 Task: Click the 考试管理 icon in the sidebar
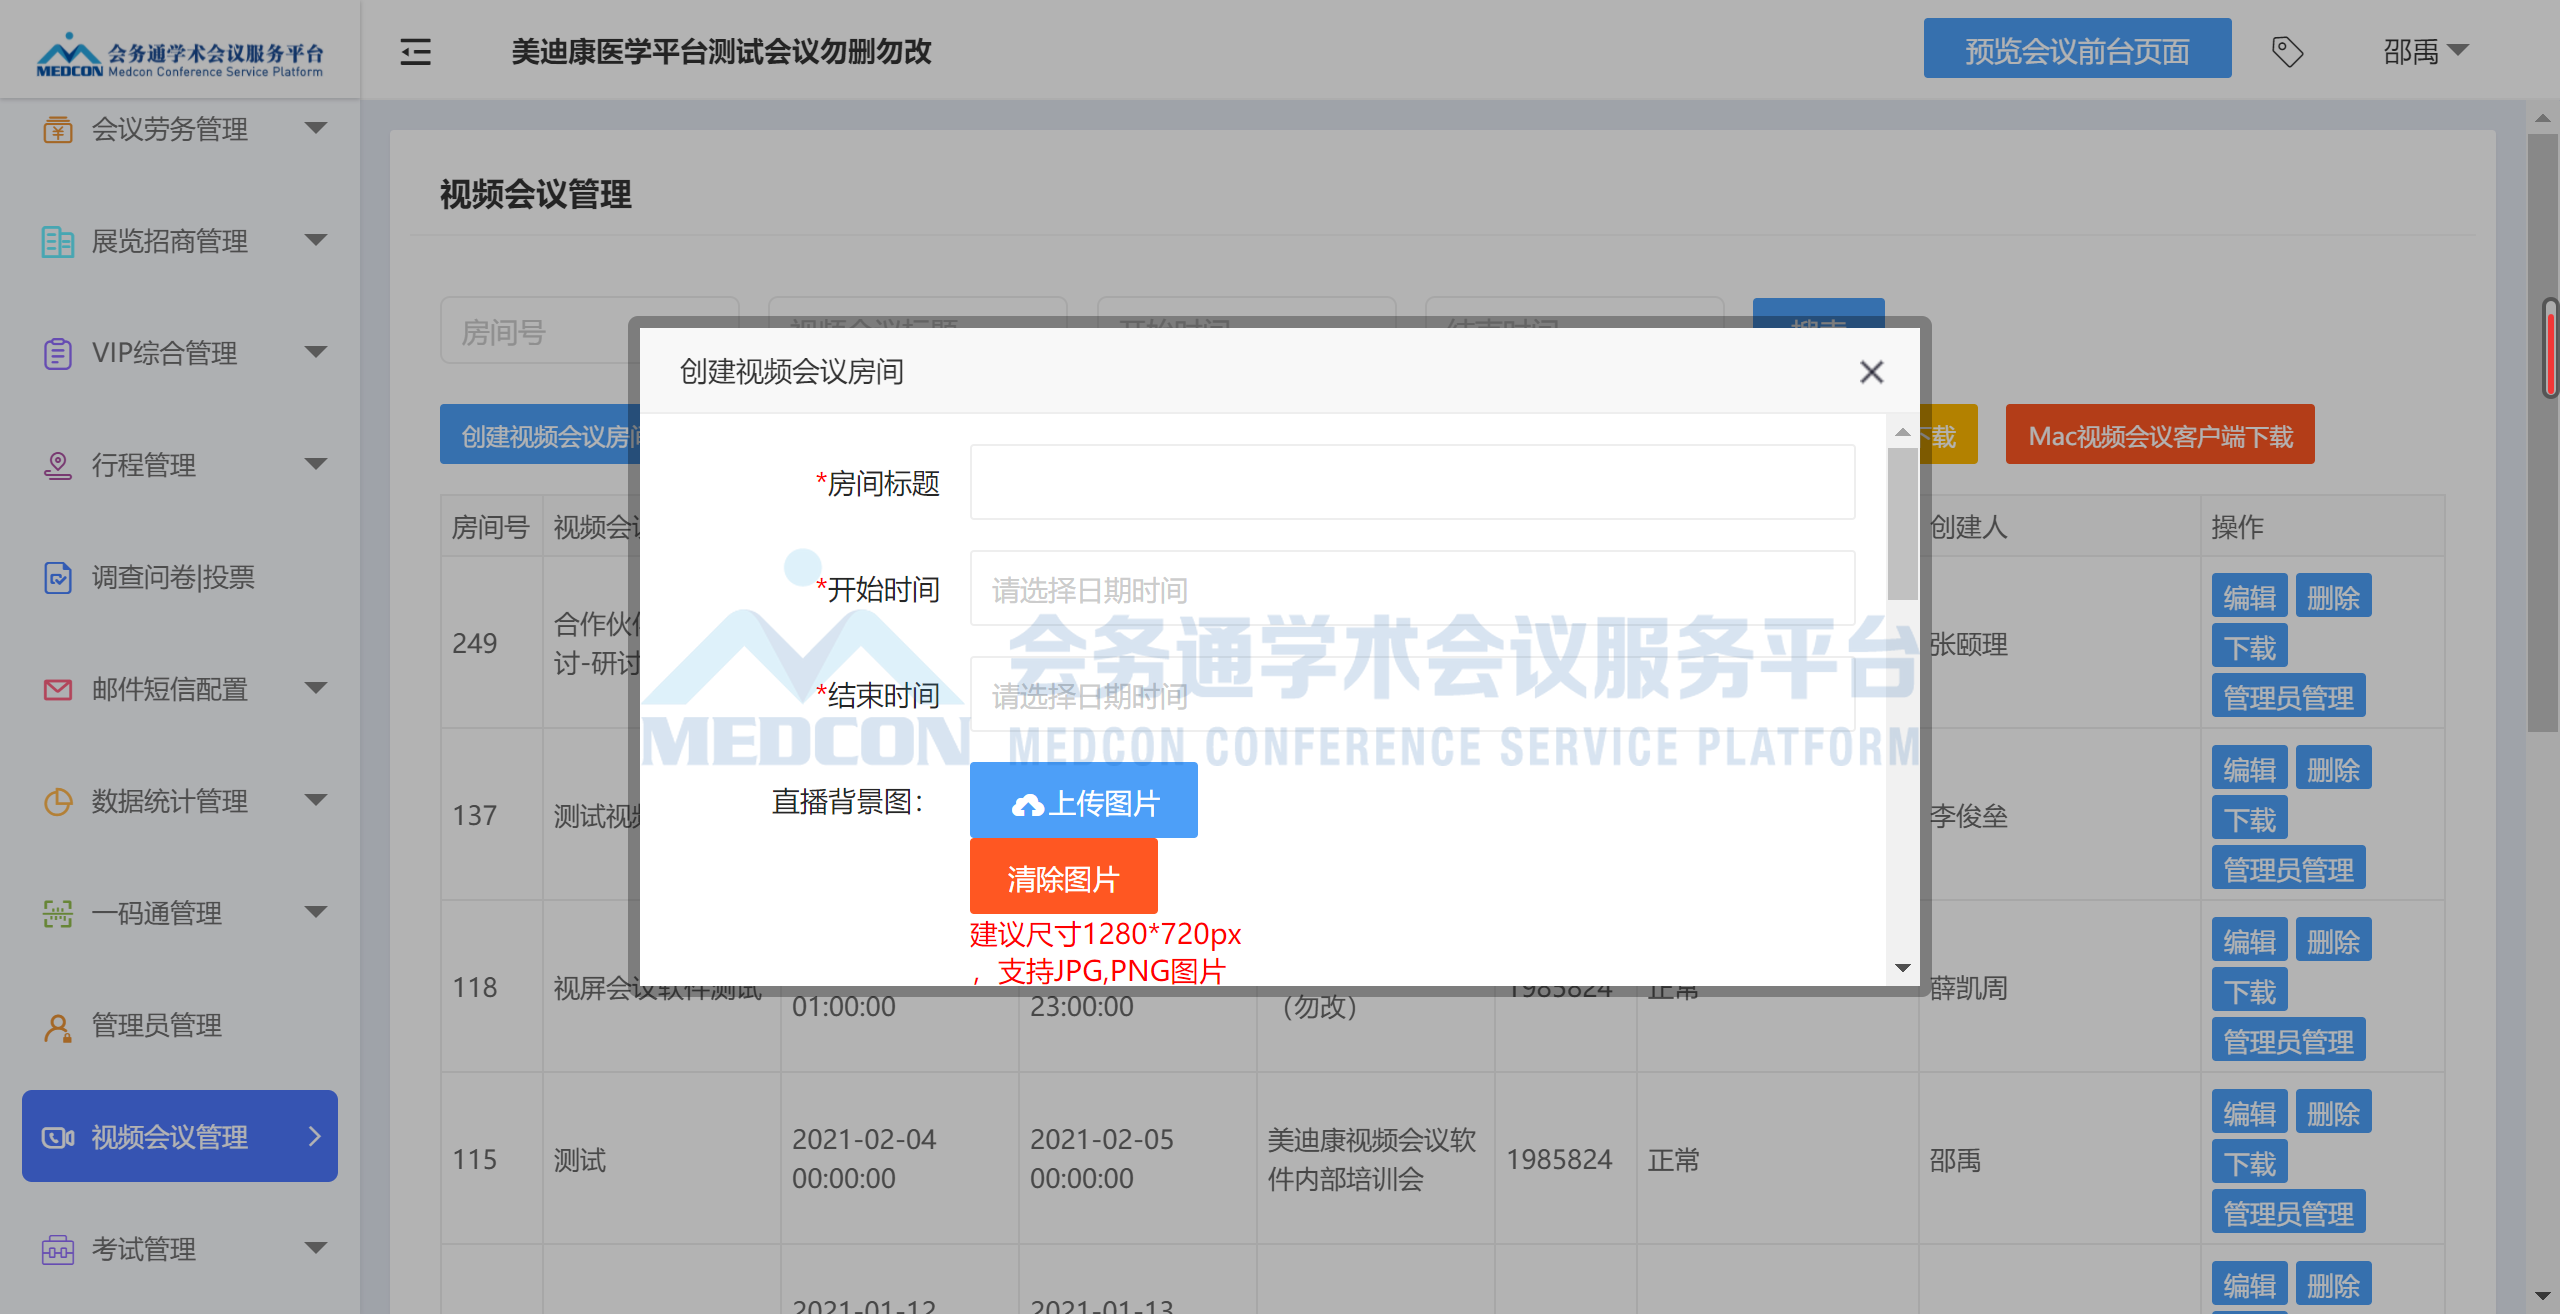[58, 1249]
